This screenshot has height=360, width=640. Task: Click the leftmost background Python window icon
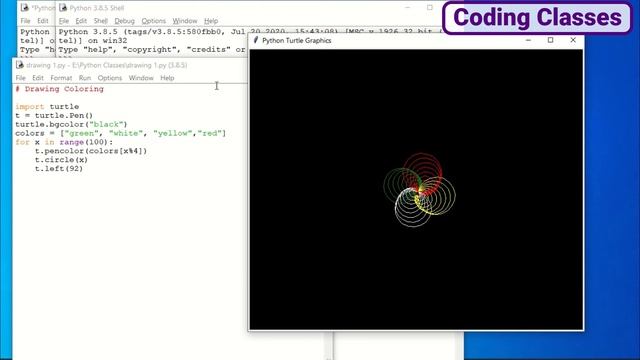point(24,8)
